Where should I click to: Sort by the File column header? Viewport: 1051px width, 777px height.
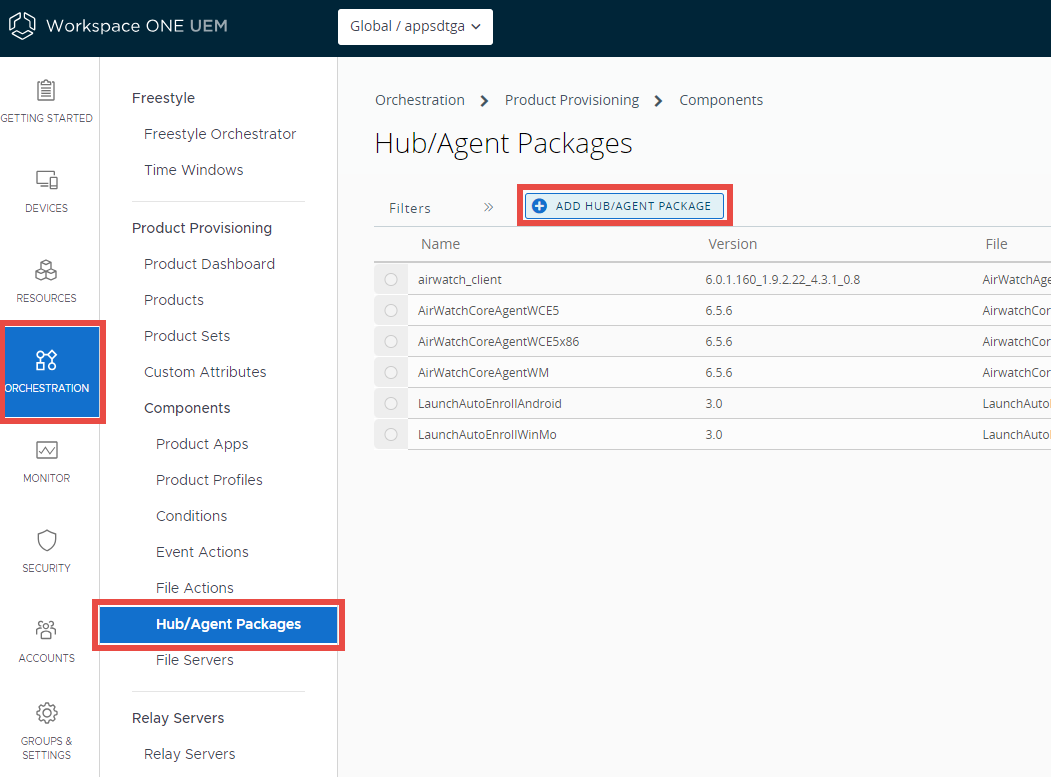(996, 244)
